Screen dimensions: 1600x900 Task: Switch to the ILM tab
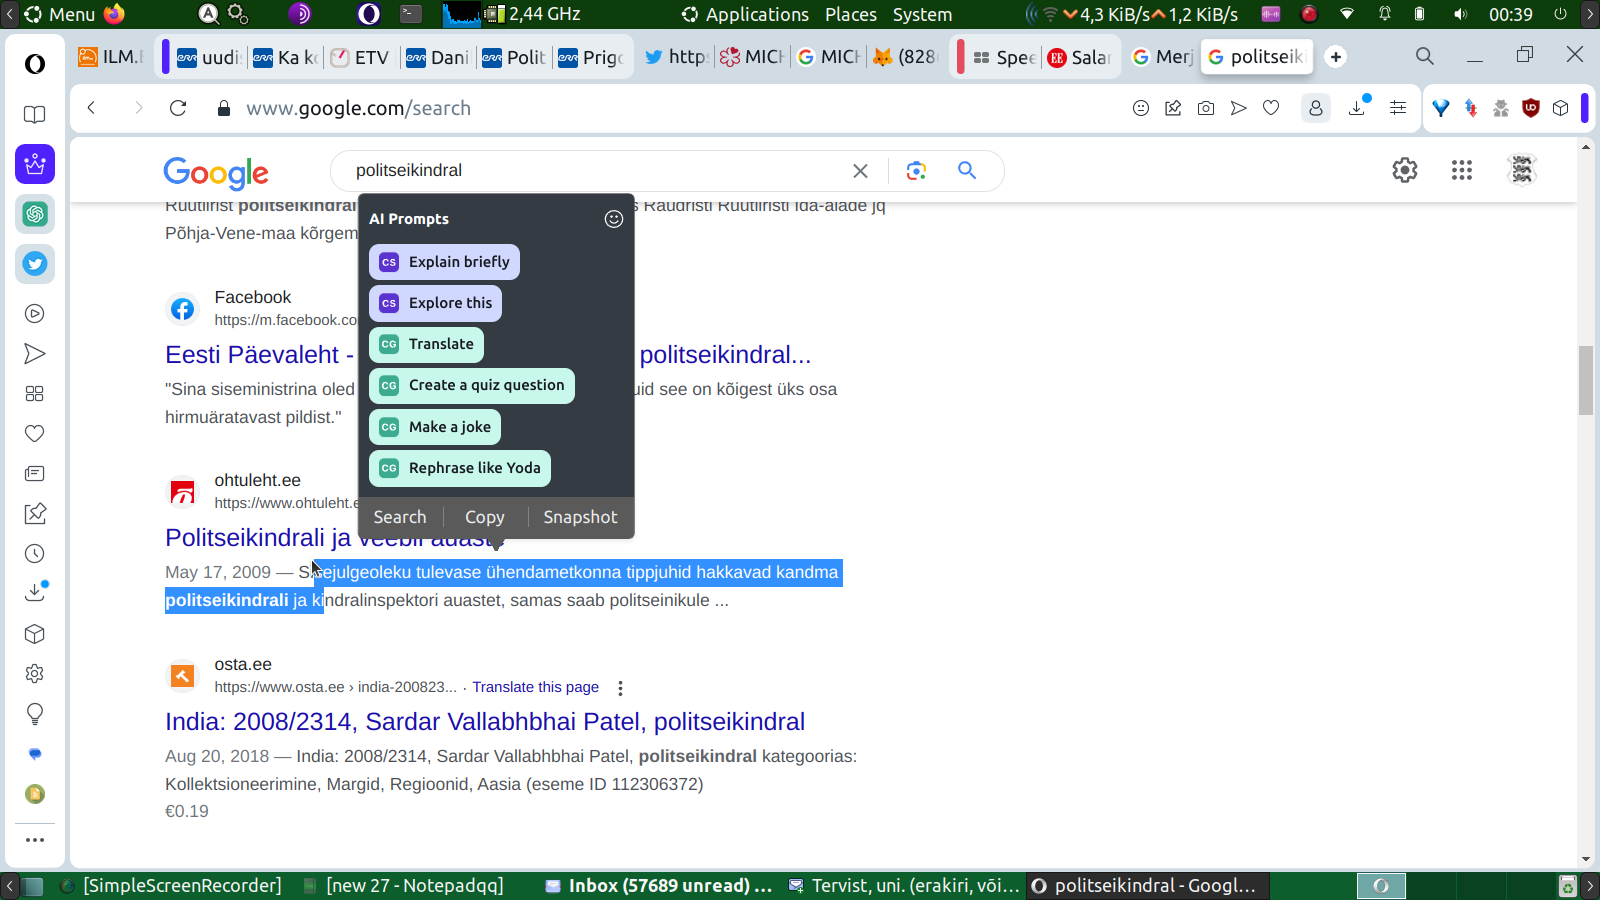pos(111,57)
